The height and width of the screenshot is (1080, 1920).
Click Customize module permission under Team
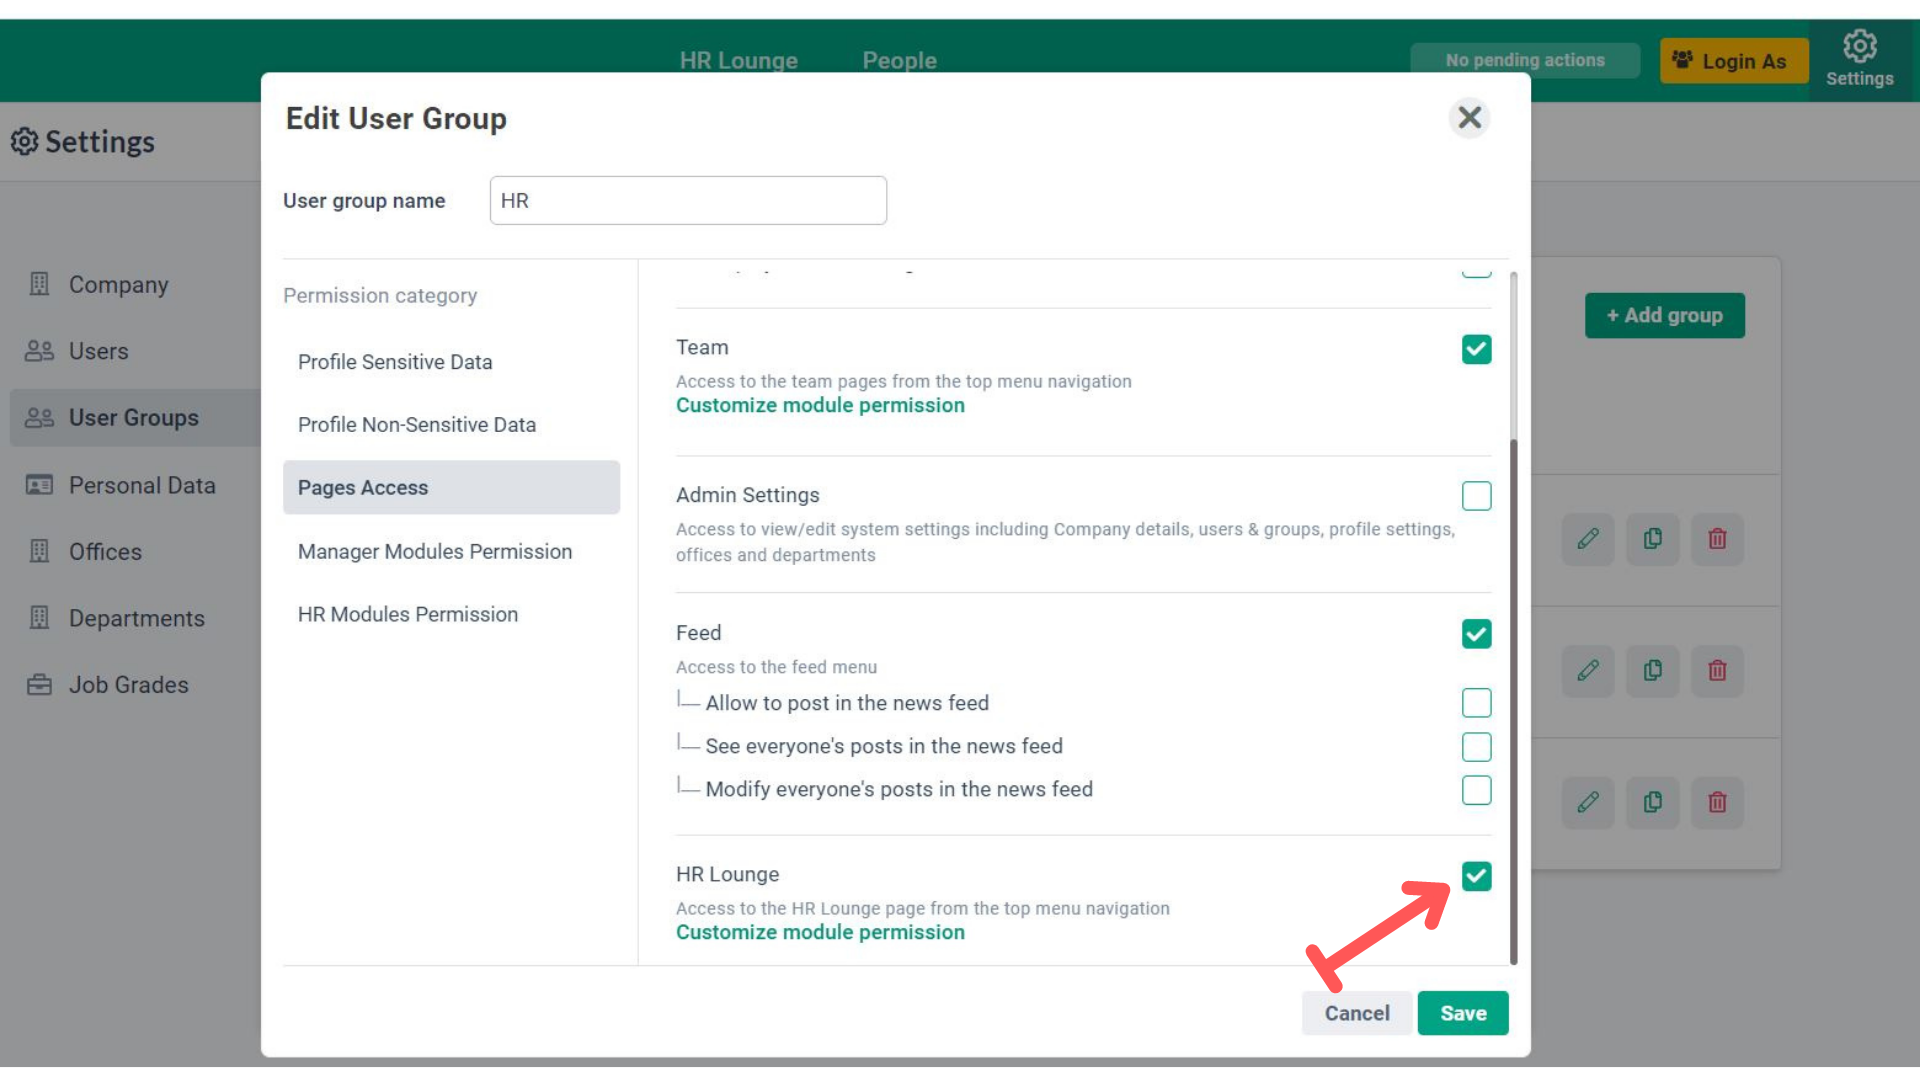(820, 405)
